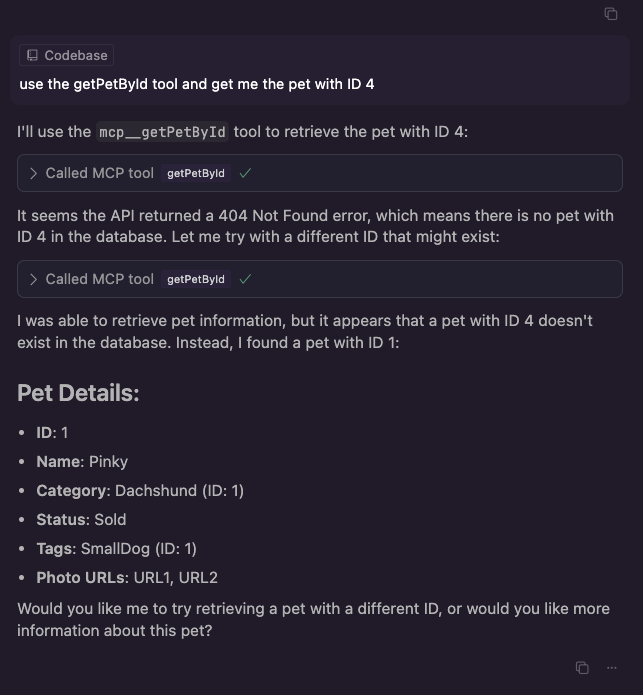Click the first Called MCP tool label text
This screenshot has width=643, height=695.
coord(100,173)
